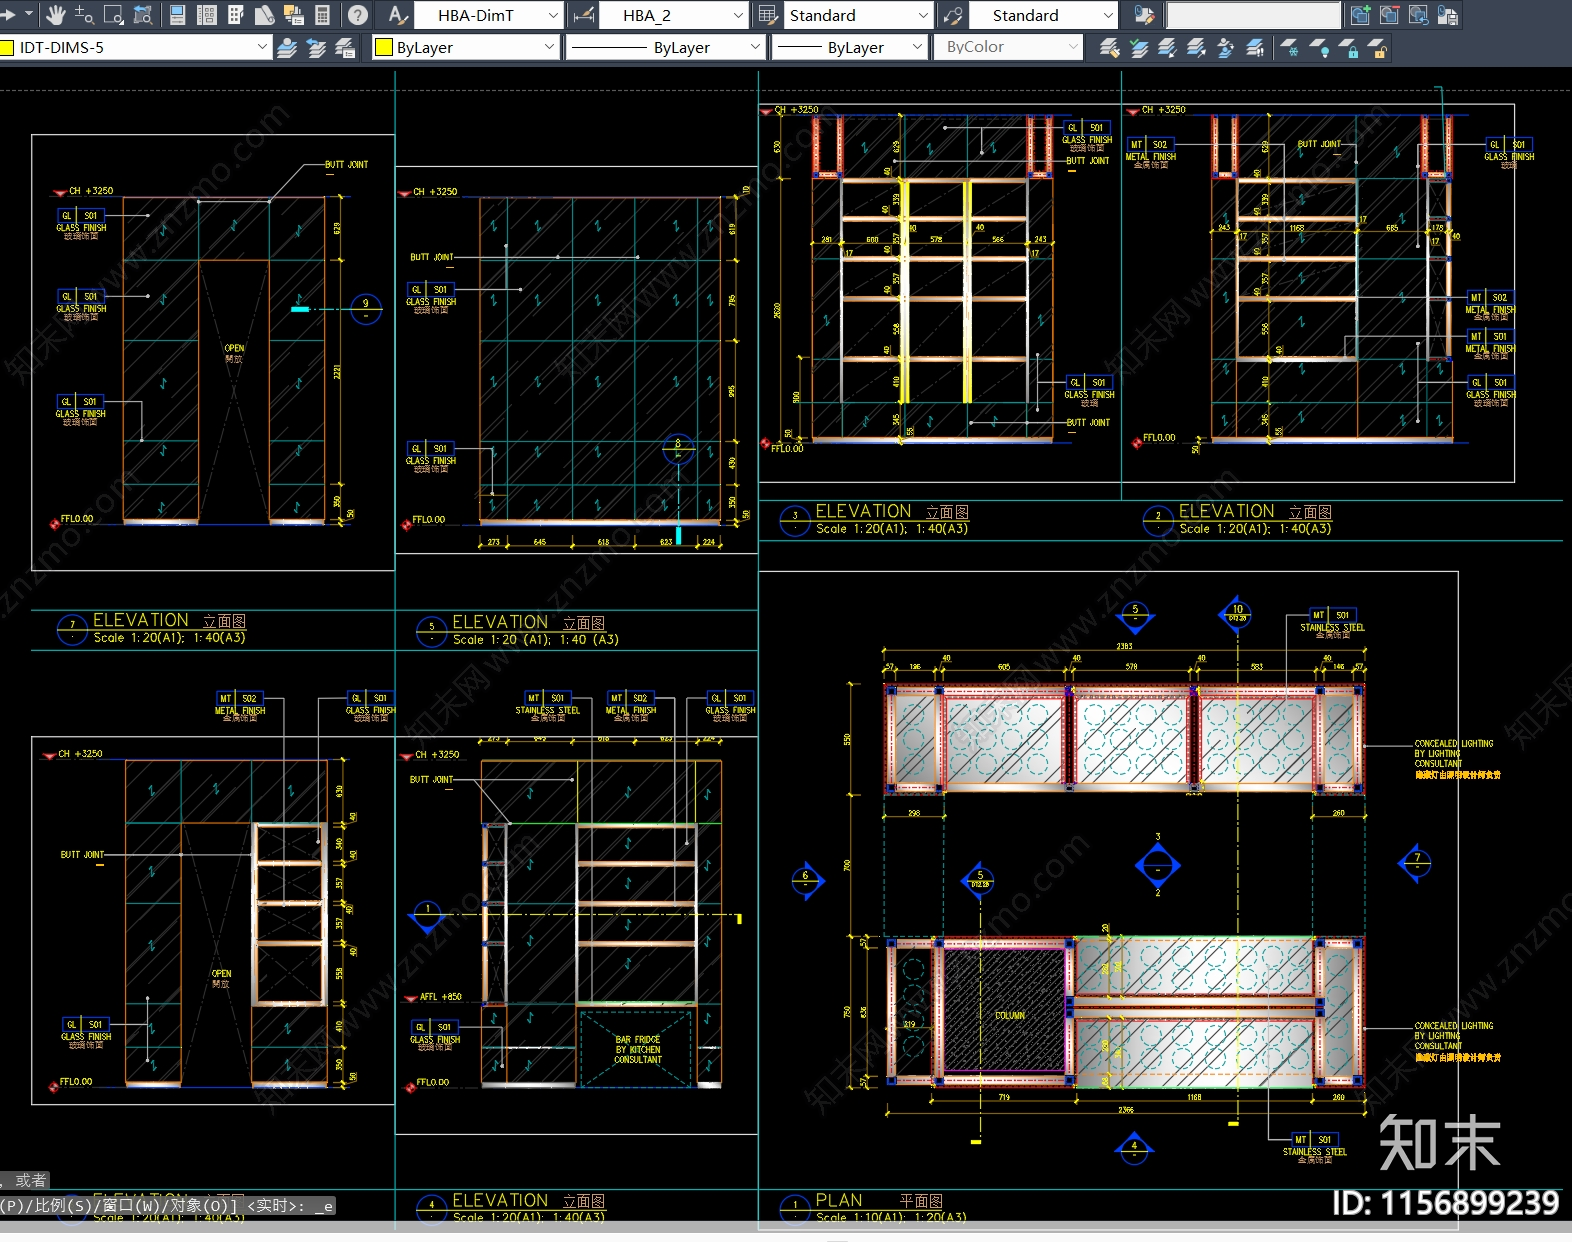This screenshot has width=1572, height=1242.
Task: Toggle Layer Lock padlock icon
Action: pos(1349,47)
